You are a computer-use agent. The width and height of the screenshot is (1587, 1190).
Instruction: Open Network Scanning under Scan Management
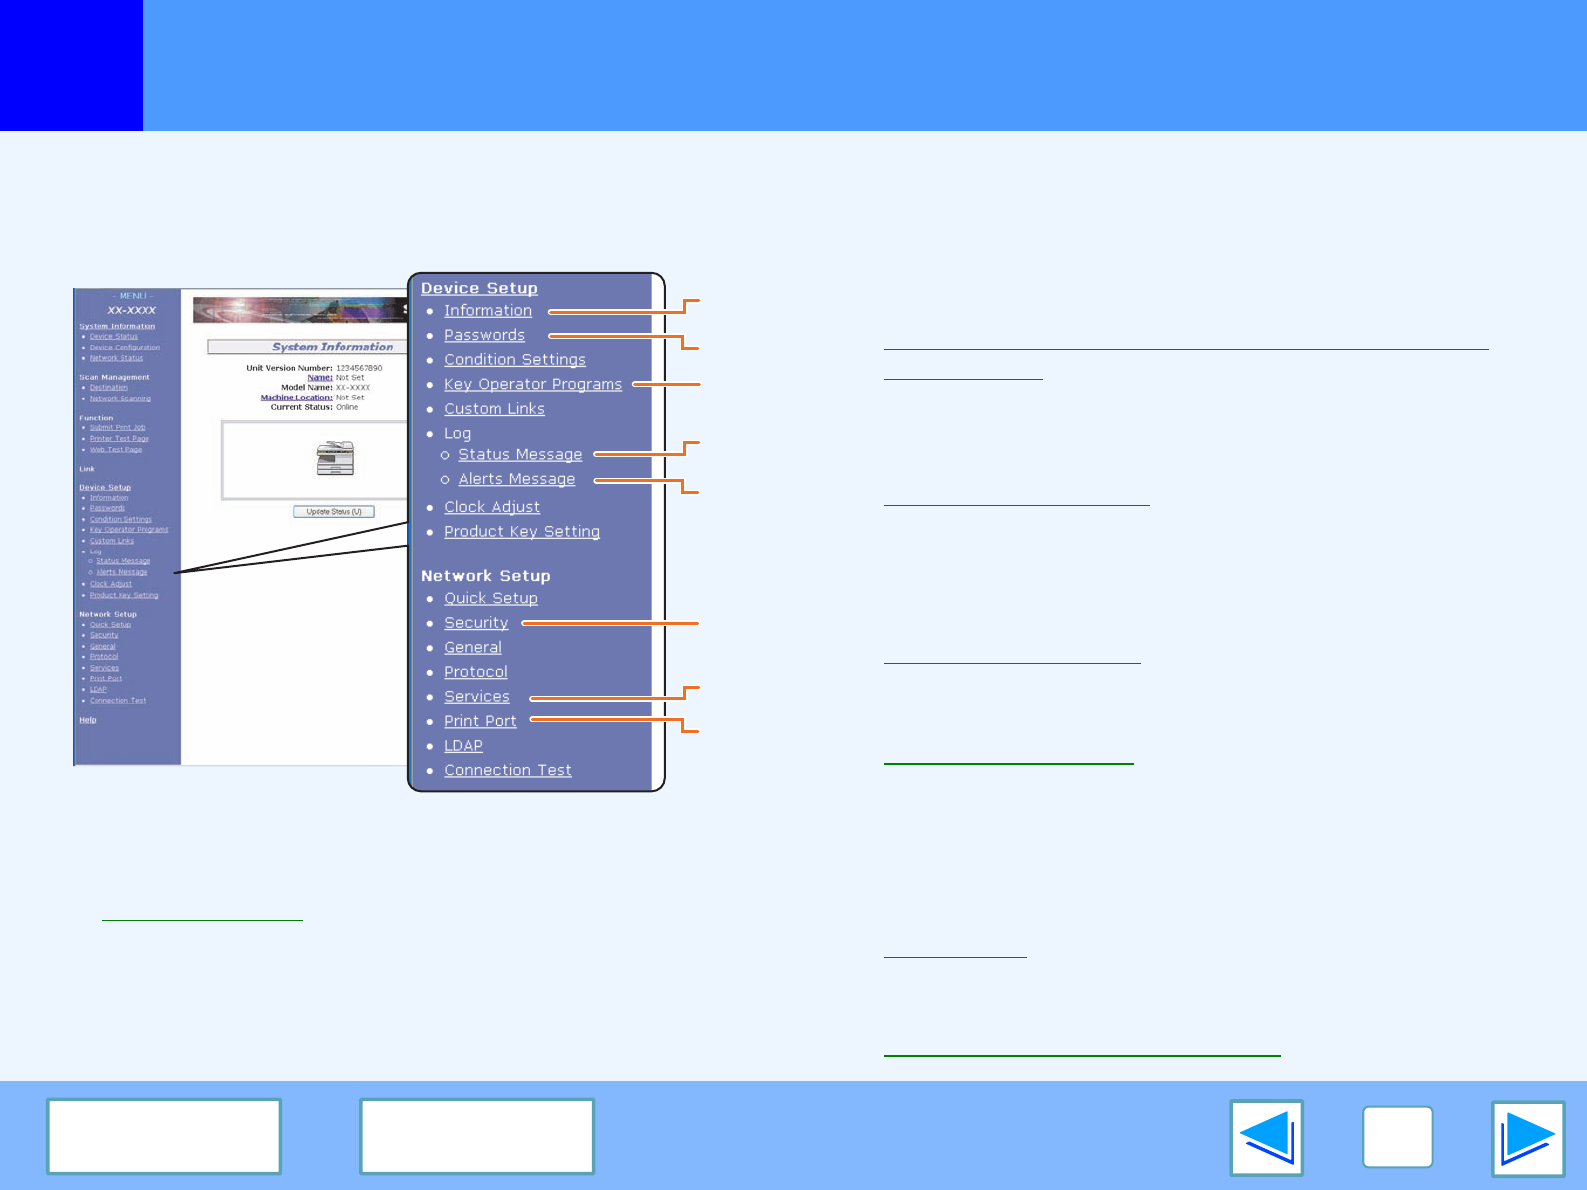pos(120,399)
